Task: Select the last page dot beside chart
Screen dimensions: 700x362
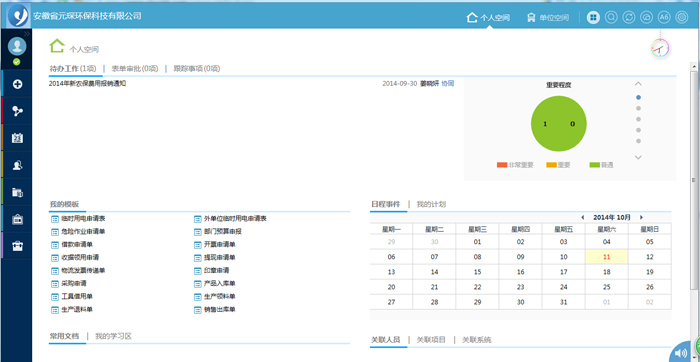Action: (x=638, y=141)
